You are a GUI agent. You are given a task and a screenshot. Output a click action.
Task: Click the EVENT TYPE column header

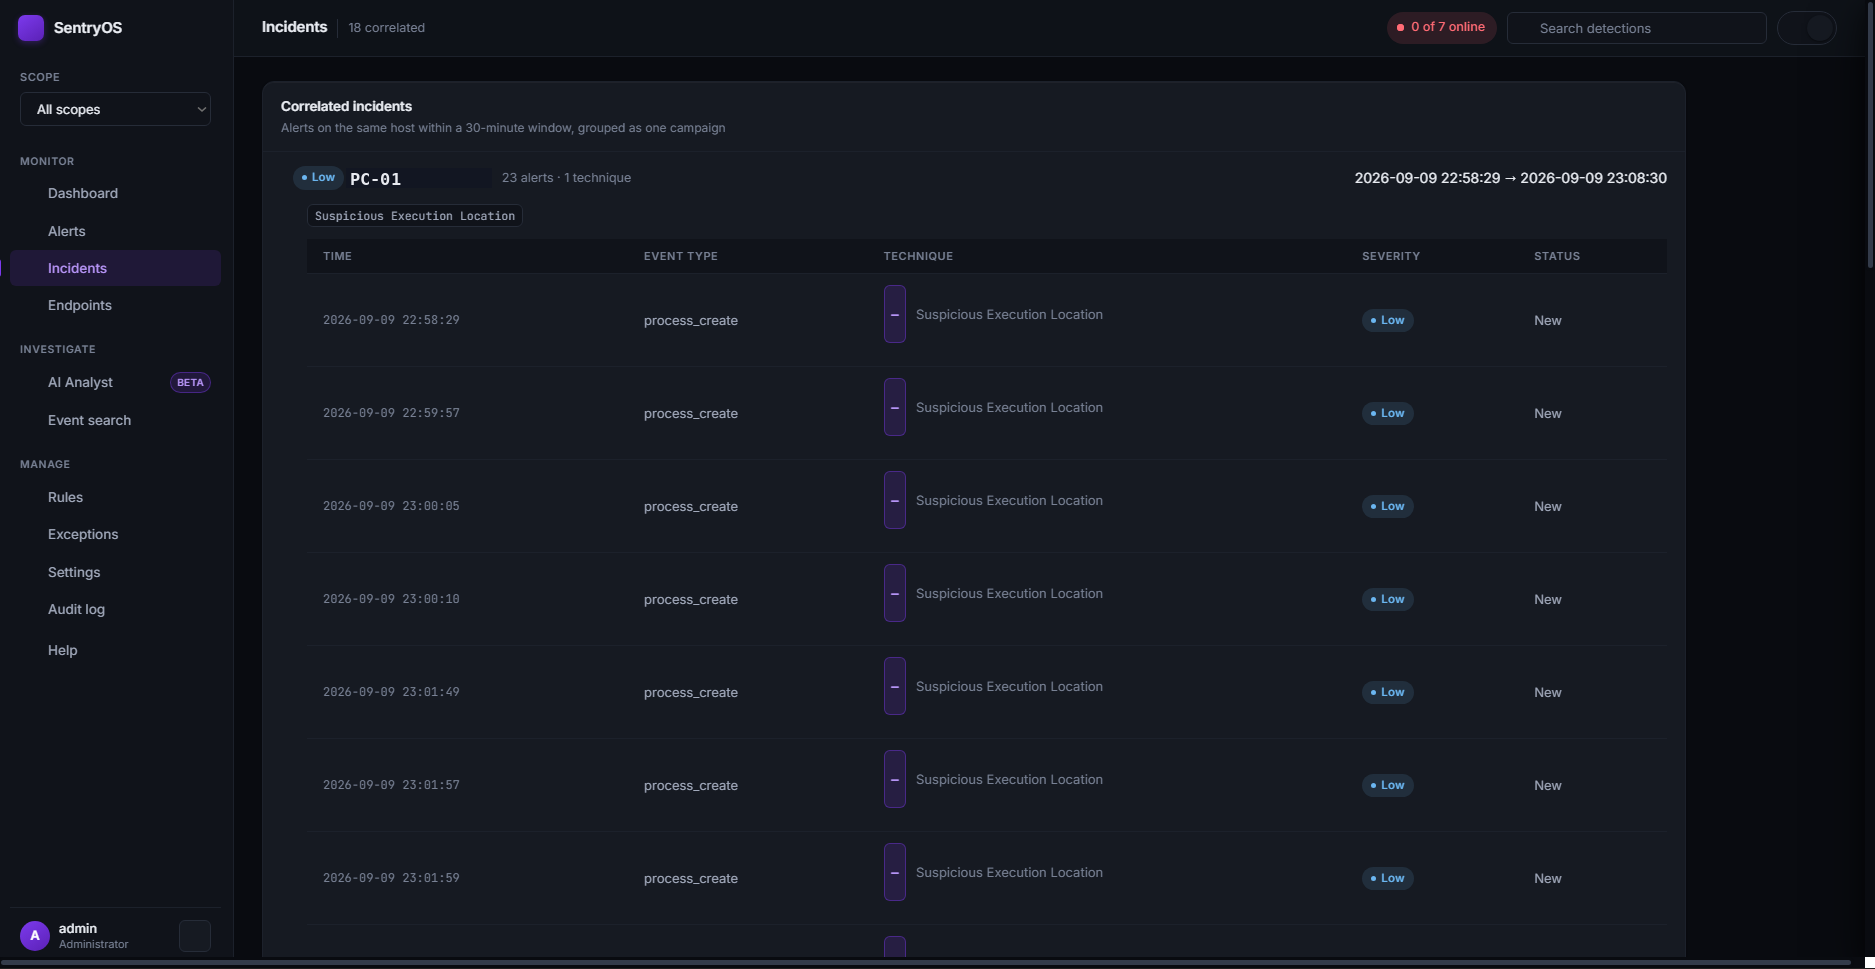coord(680,256)
